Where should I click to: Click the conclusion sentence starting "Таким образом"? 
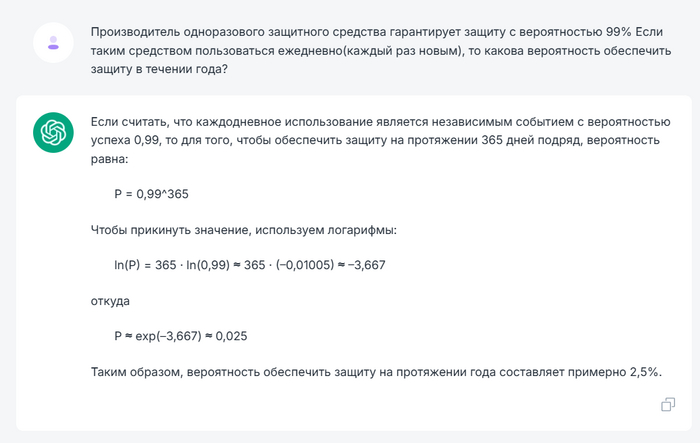[375, 372]
